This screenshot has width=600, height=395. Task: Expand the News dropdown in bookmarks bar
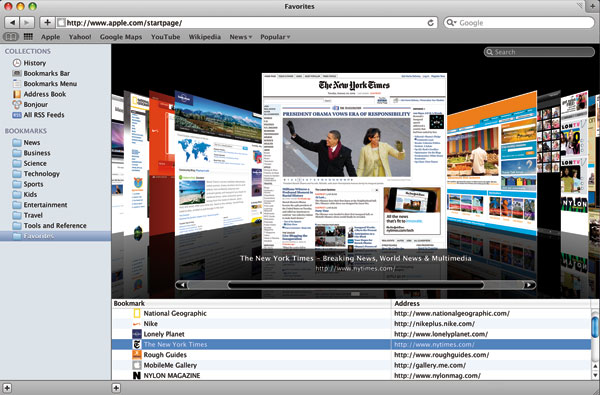[241, 37]
